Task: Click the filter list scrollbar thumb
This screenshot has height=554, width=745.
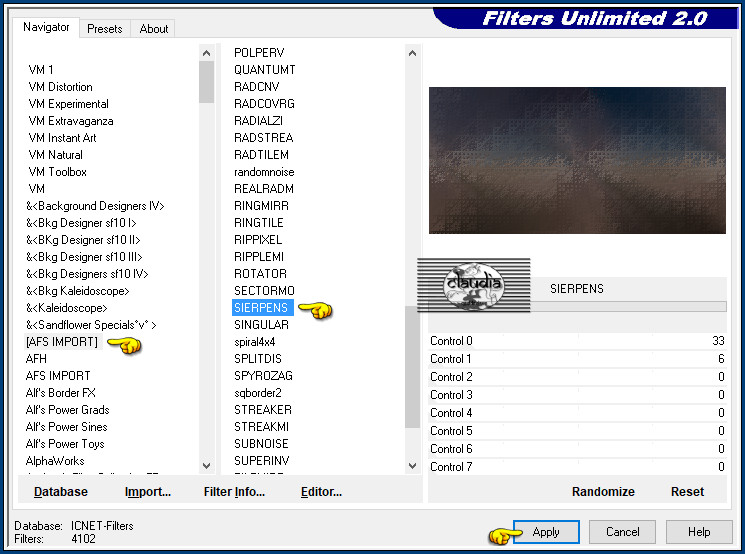Action: tap(412, 367)
